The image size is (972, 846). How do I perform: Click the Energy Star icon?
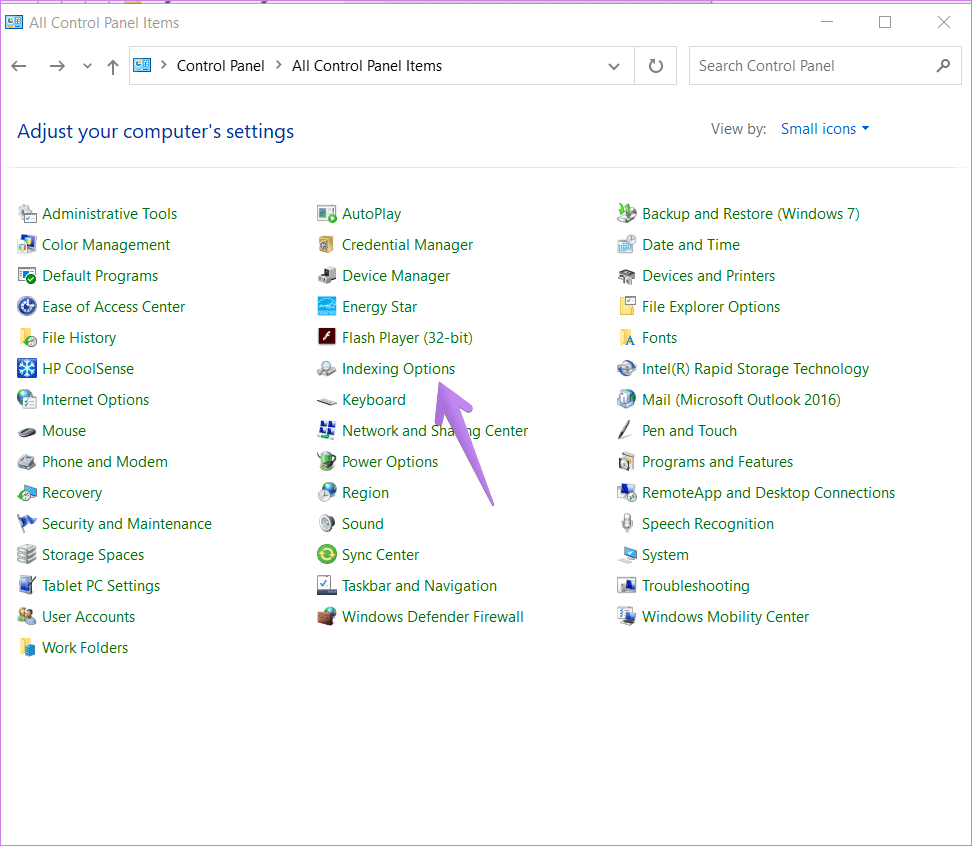pyautogui.click(x=327, y=307)
